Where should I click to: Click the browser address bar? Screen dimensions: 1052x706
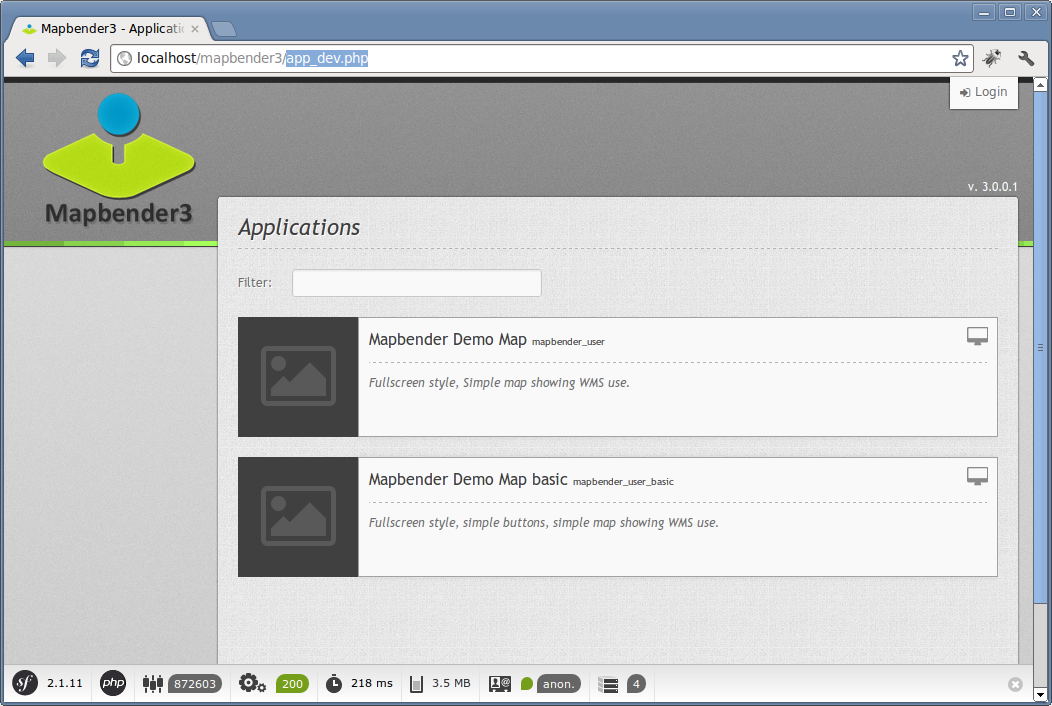tap(541, 58)
